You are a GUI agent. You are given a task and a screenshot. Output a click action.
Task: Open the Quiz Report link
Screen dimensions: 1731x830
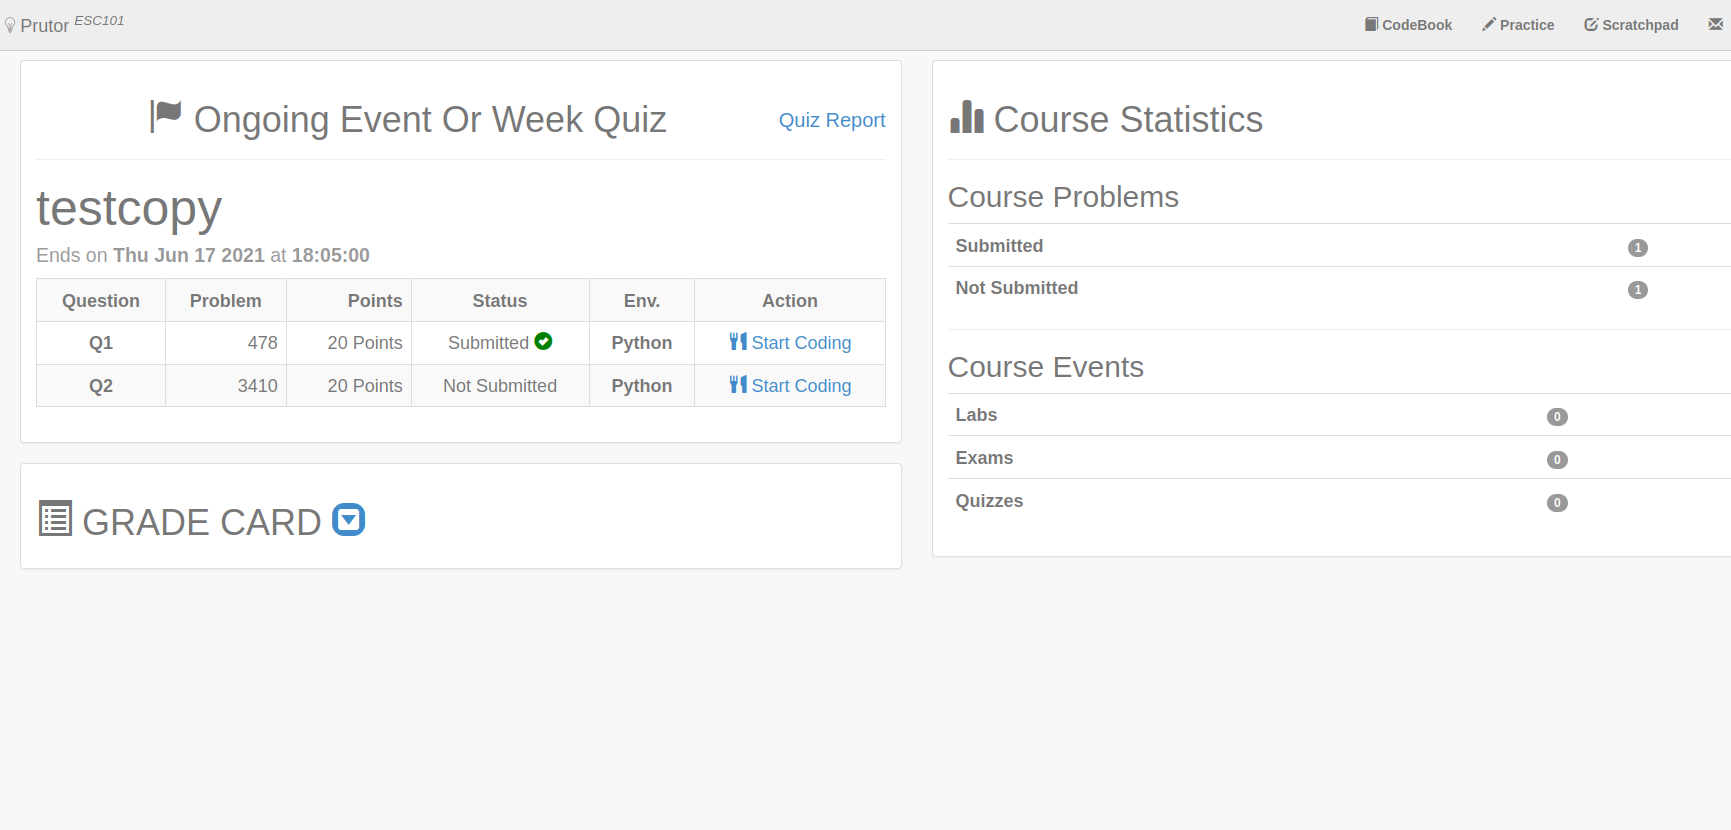tap(832, 120)
